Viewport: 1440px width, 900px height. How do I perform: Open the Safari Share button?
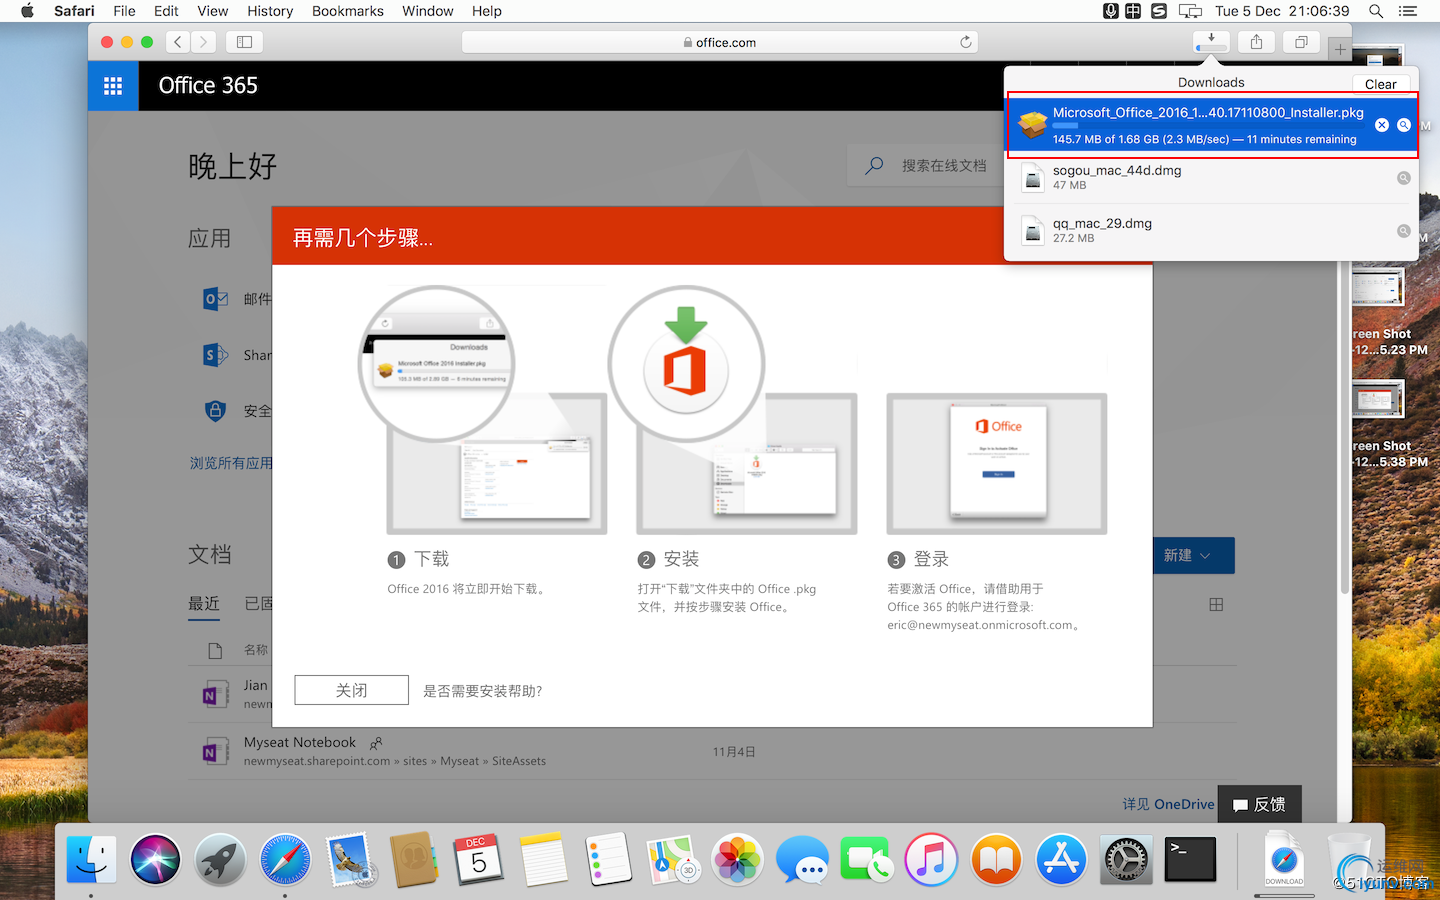pos(1256,42)
